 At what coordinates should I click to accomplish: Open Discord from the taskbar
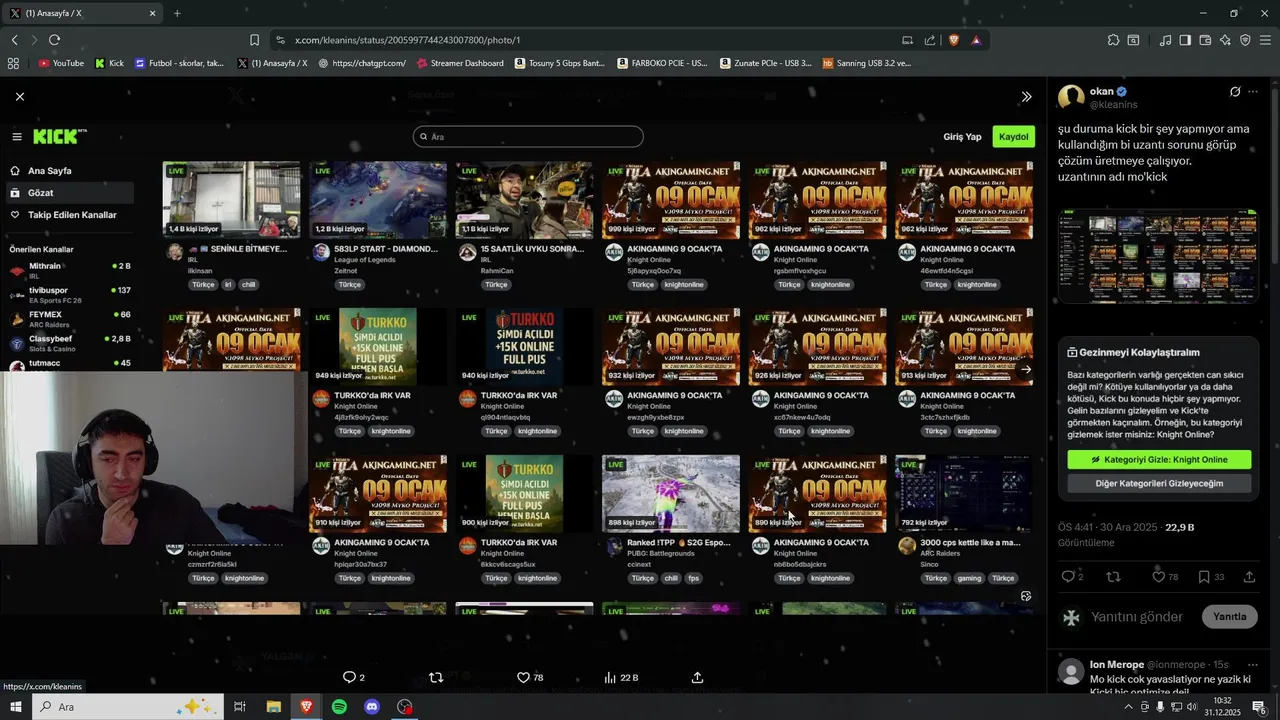coord(372,707)
